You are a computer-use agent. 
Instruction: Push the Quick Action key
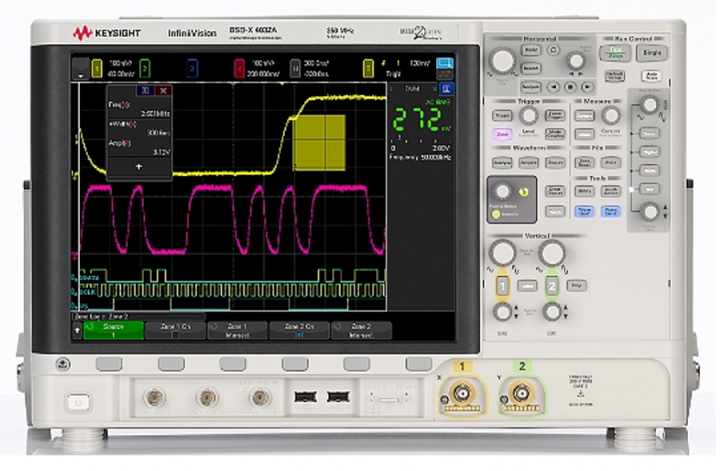pyautogui.click(x=611, y=191)
